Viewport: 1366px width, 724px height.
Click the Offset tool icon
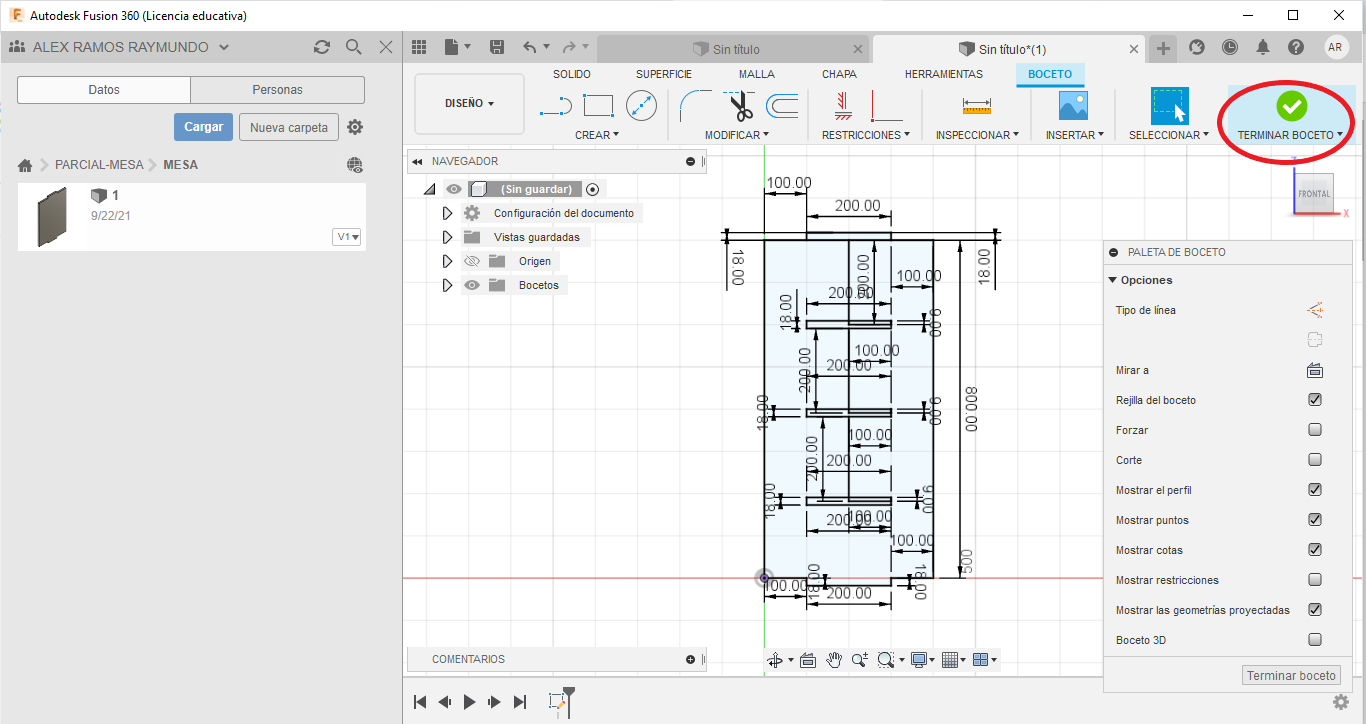click(x=782, y=106)
